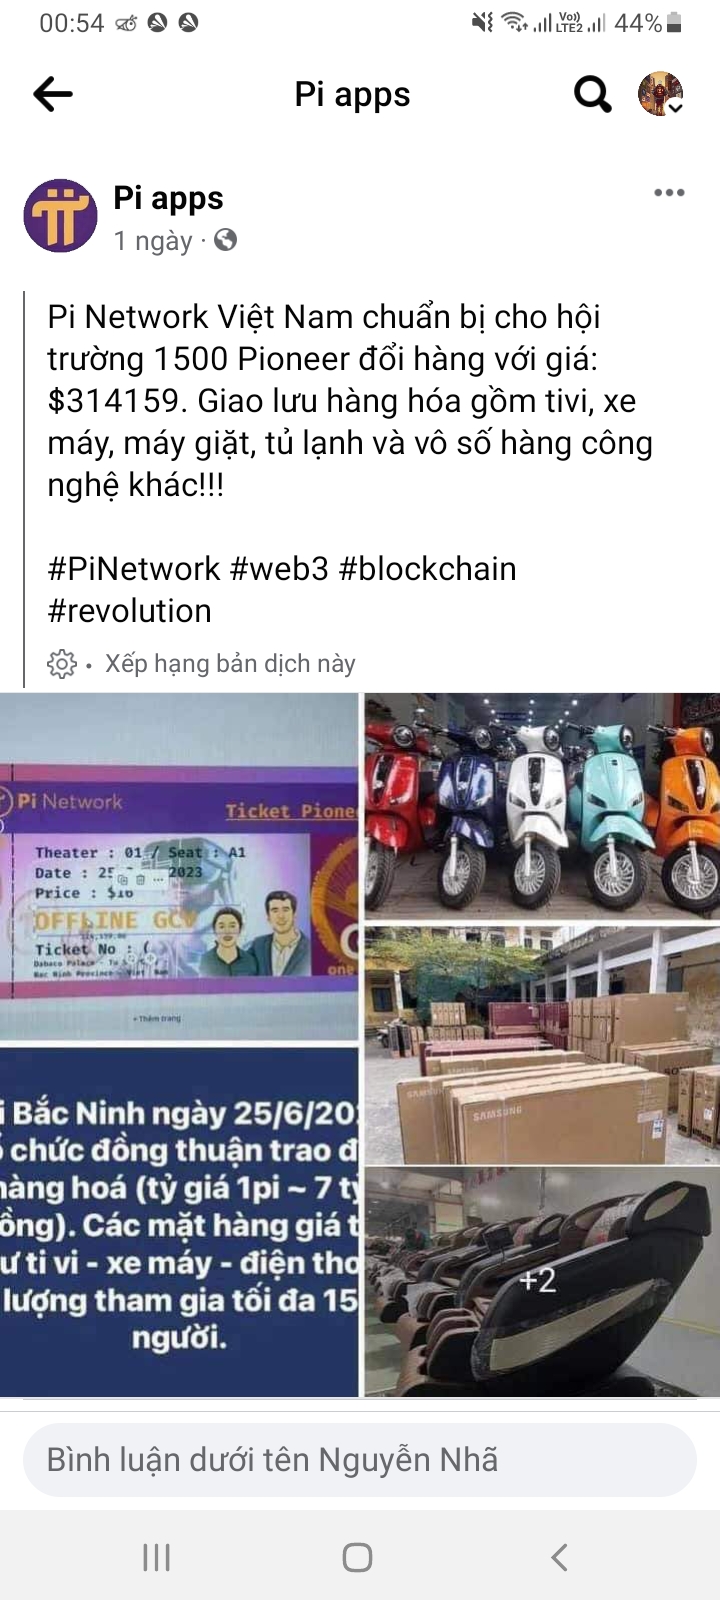This screenshot has height=1600, width=720.
Task: Tap Pi apps page name
Action: click(168, 198)
